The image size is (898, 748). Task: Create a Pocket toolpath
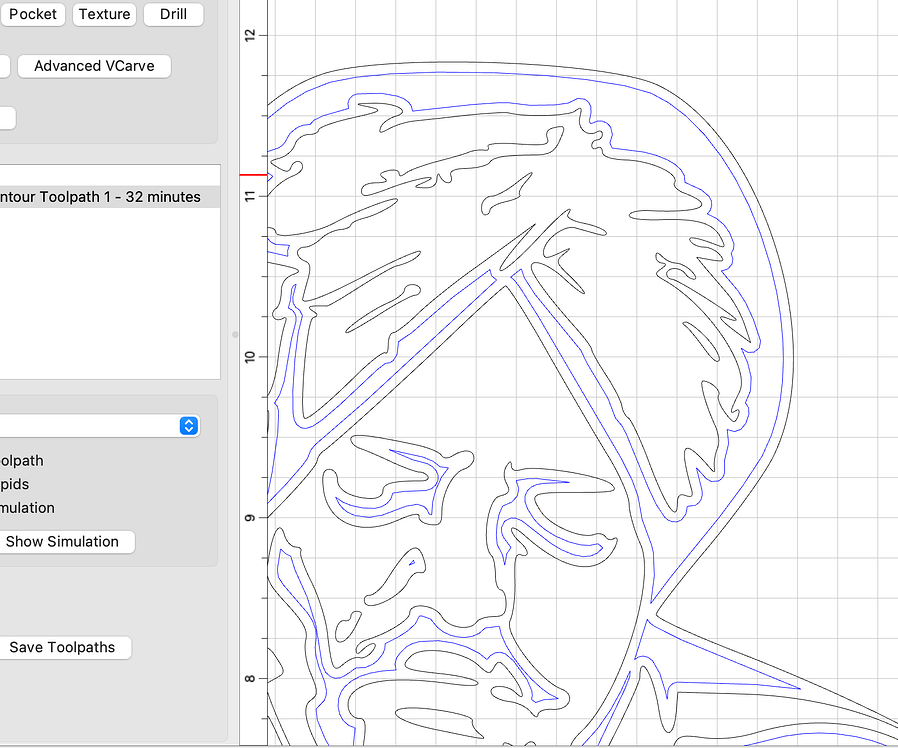33,14
